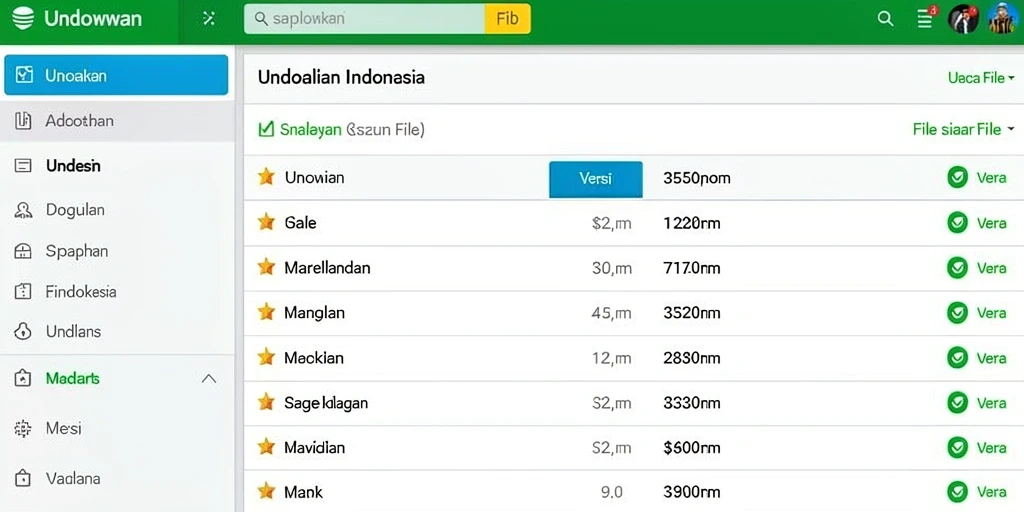The height and width of the screenshot is (512, 1024).
Task: Click the Marellandan row name
Action: click(x=327, y=268)
